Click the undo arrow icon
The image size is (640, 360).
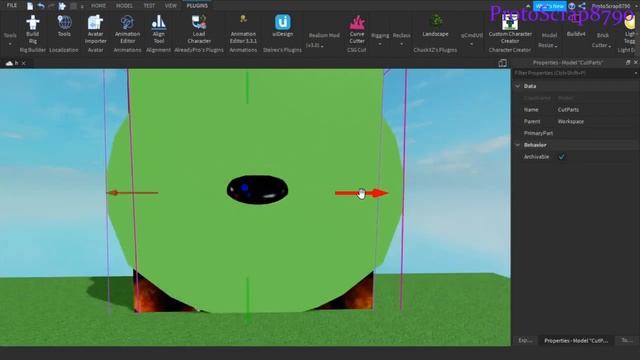coord(41,6)
